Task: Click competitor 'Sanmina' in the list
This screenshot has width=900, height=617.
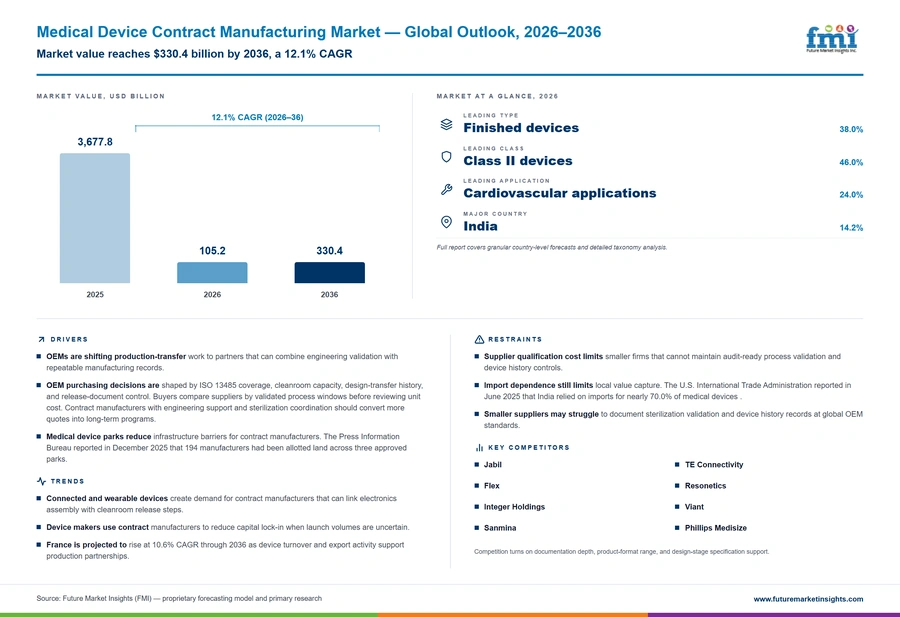Action: (x=500, y=528)
